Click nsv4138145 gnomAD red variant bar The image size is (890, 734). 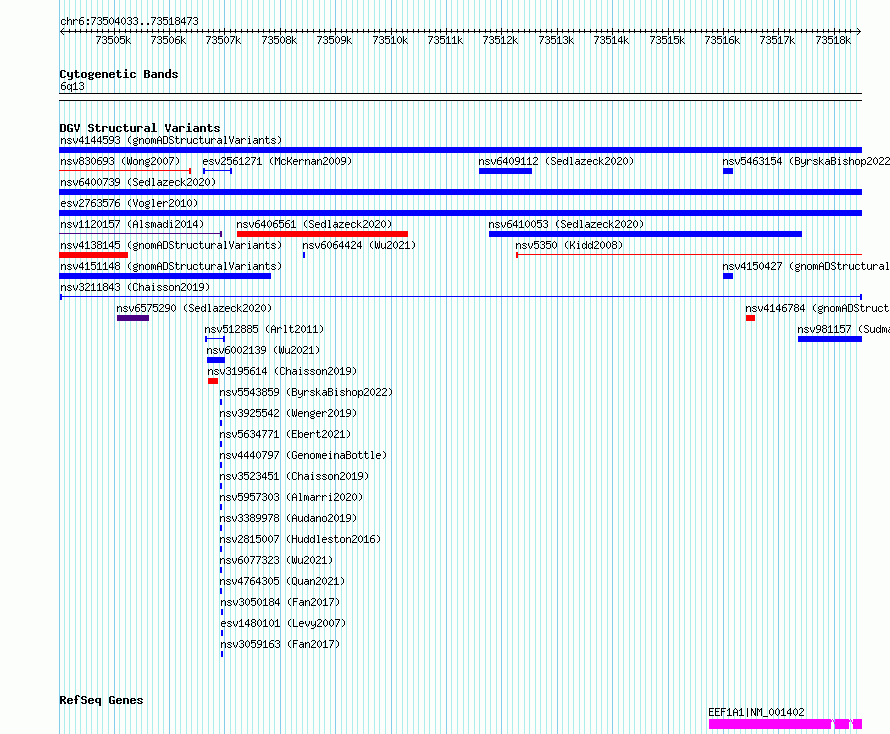93,255
